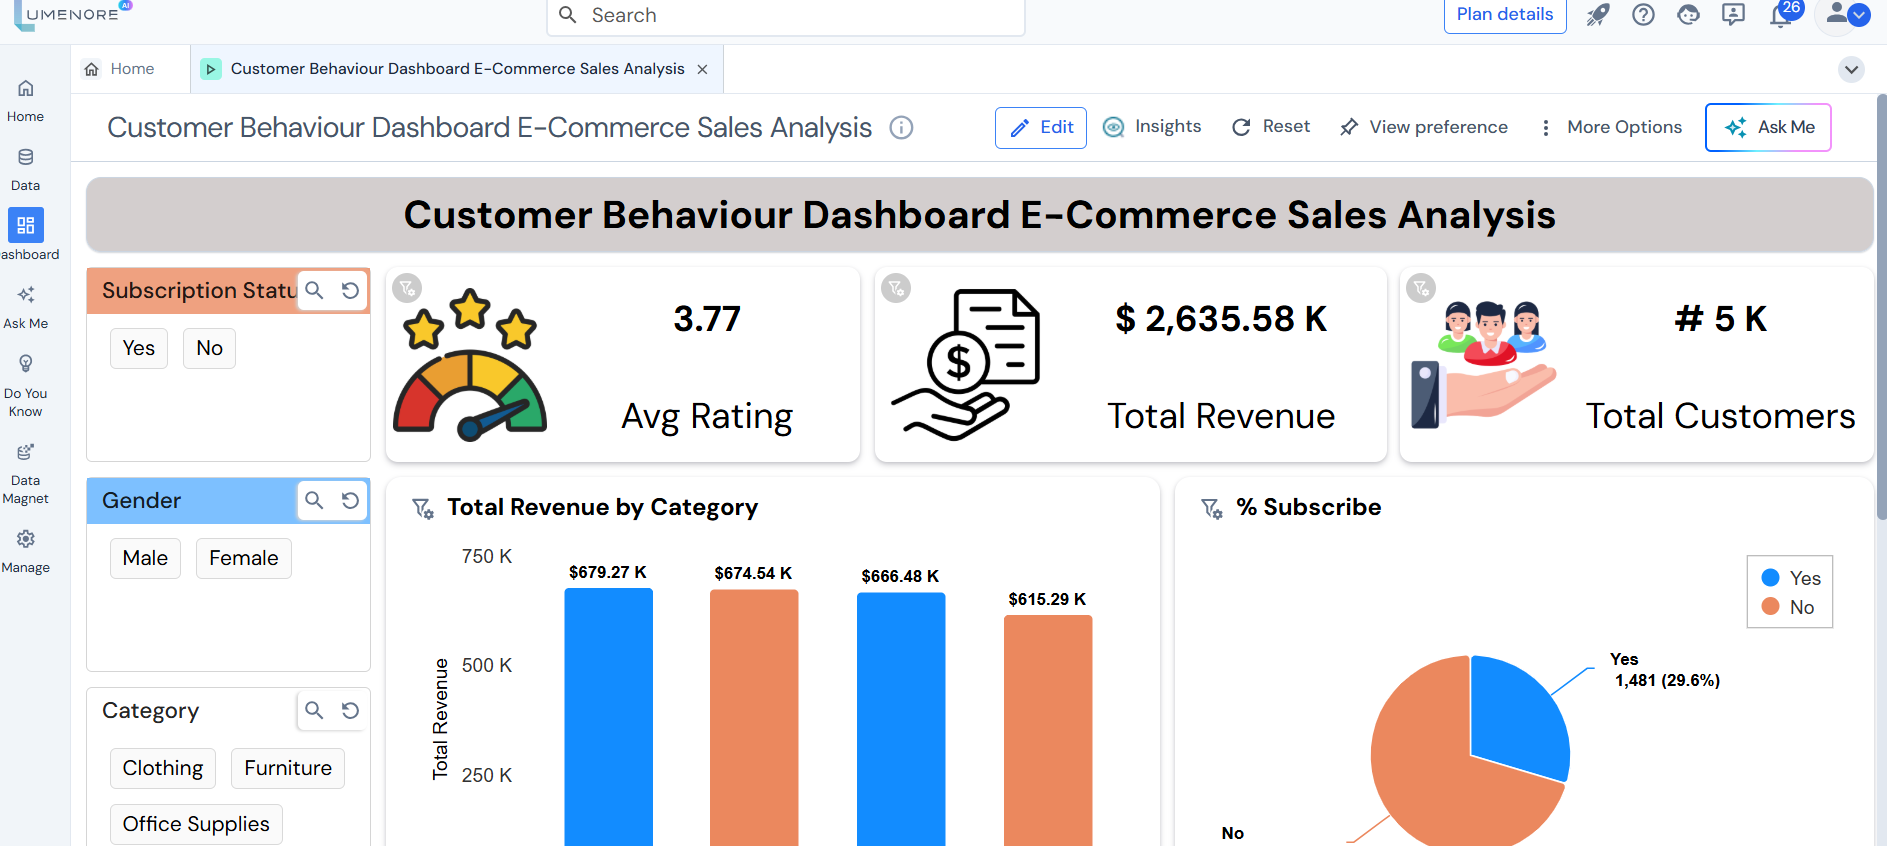Open the help question mark icon

[1643, 15]
